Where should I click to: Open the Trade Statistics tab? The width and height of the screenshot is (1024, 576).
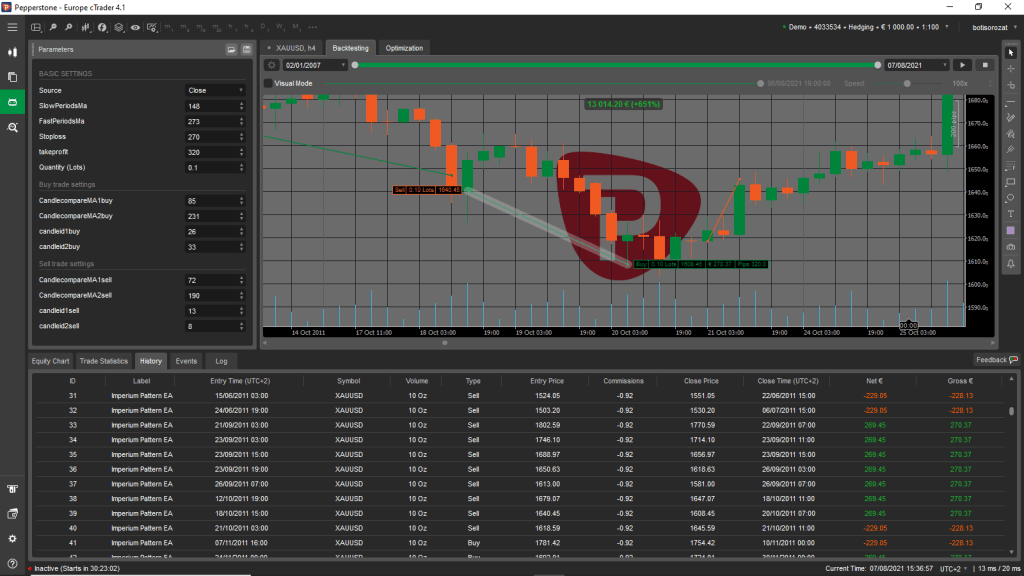104,360
